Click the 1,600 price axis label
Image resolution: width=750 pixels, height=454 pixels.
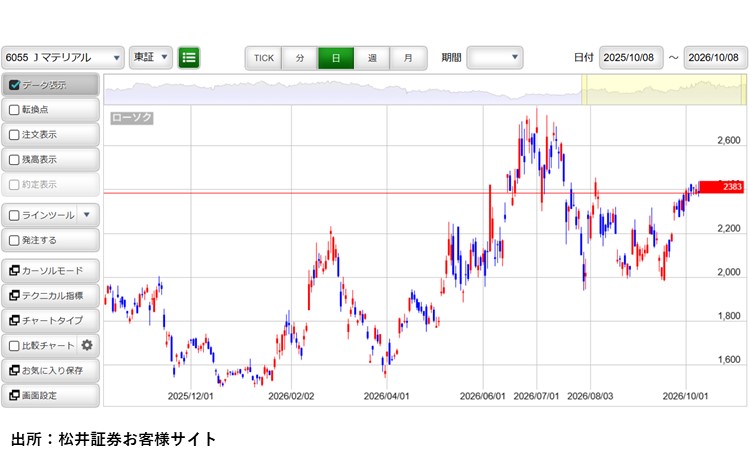tap(728, 359)
